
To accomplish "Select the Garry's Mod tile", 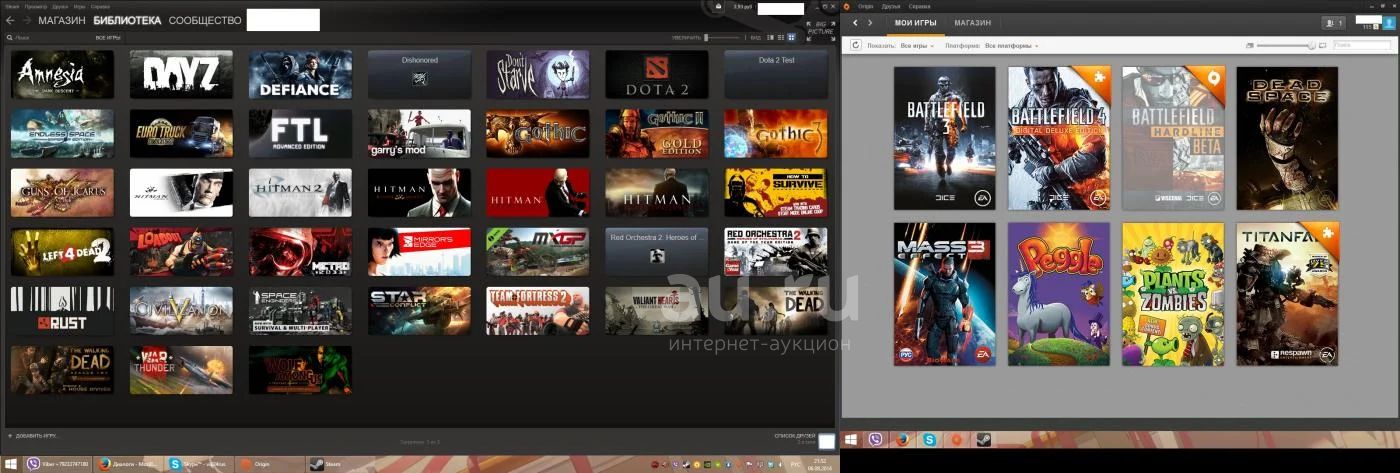I will (419, 134).
